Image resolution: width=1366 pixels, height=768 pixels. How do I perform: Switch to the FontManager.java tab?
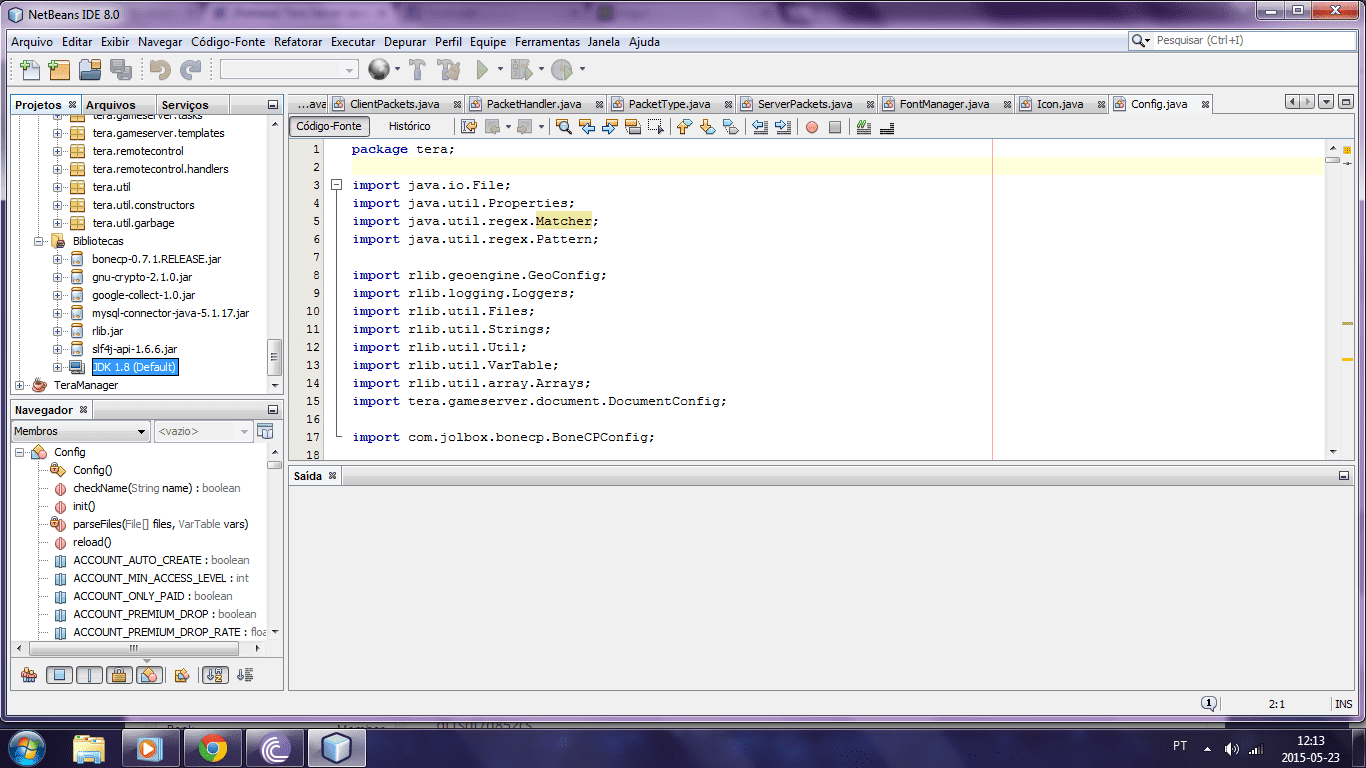click(944, 104)
